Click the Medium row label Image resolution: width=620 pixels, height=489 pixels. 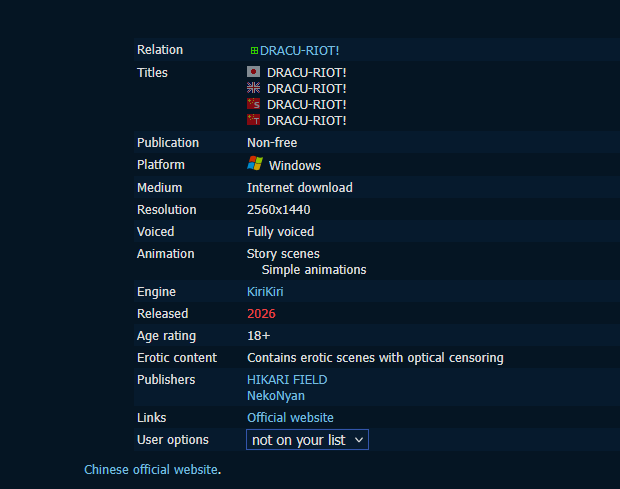(x=160, y=188)
